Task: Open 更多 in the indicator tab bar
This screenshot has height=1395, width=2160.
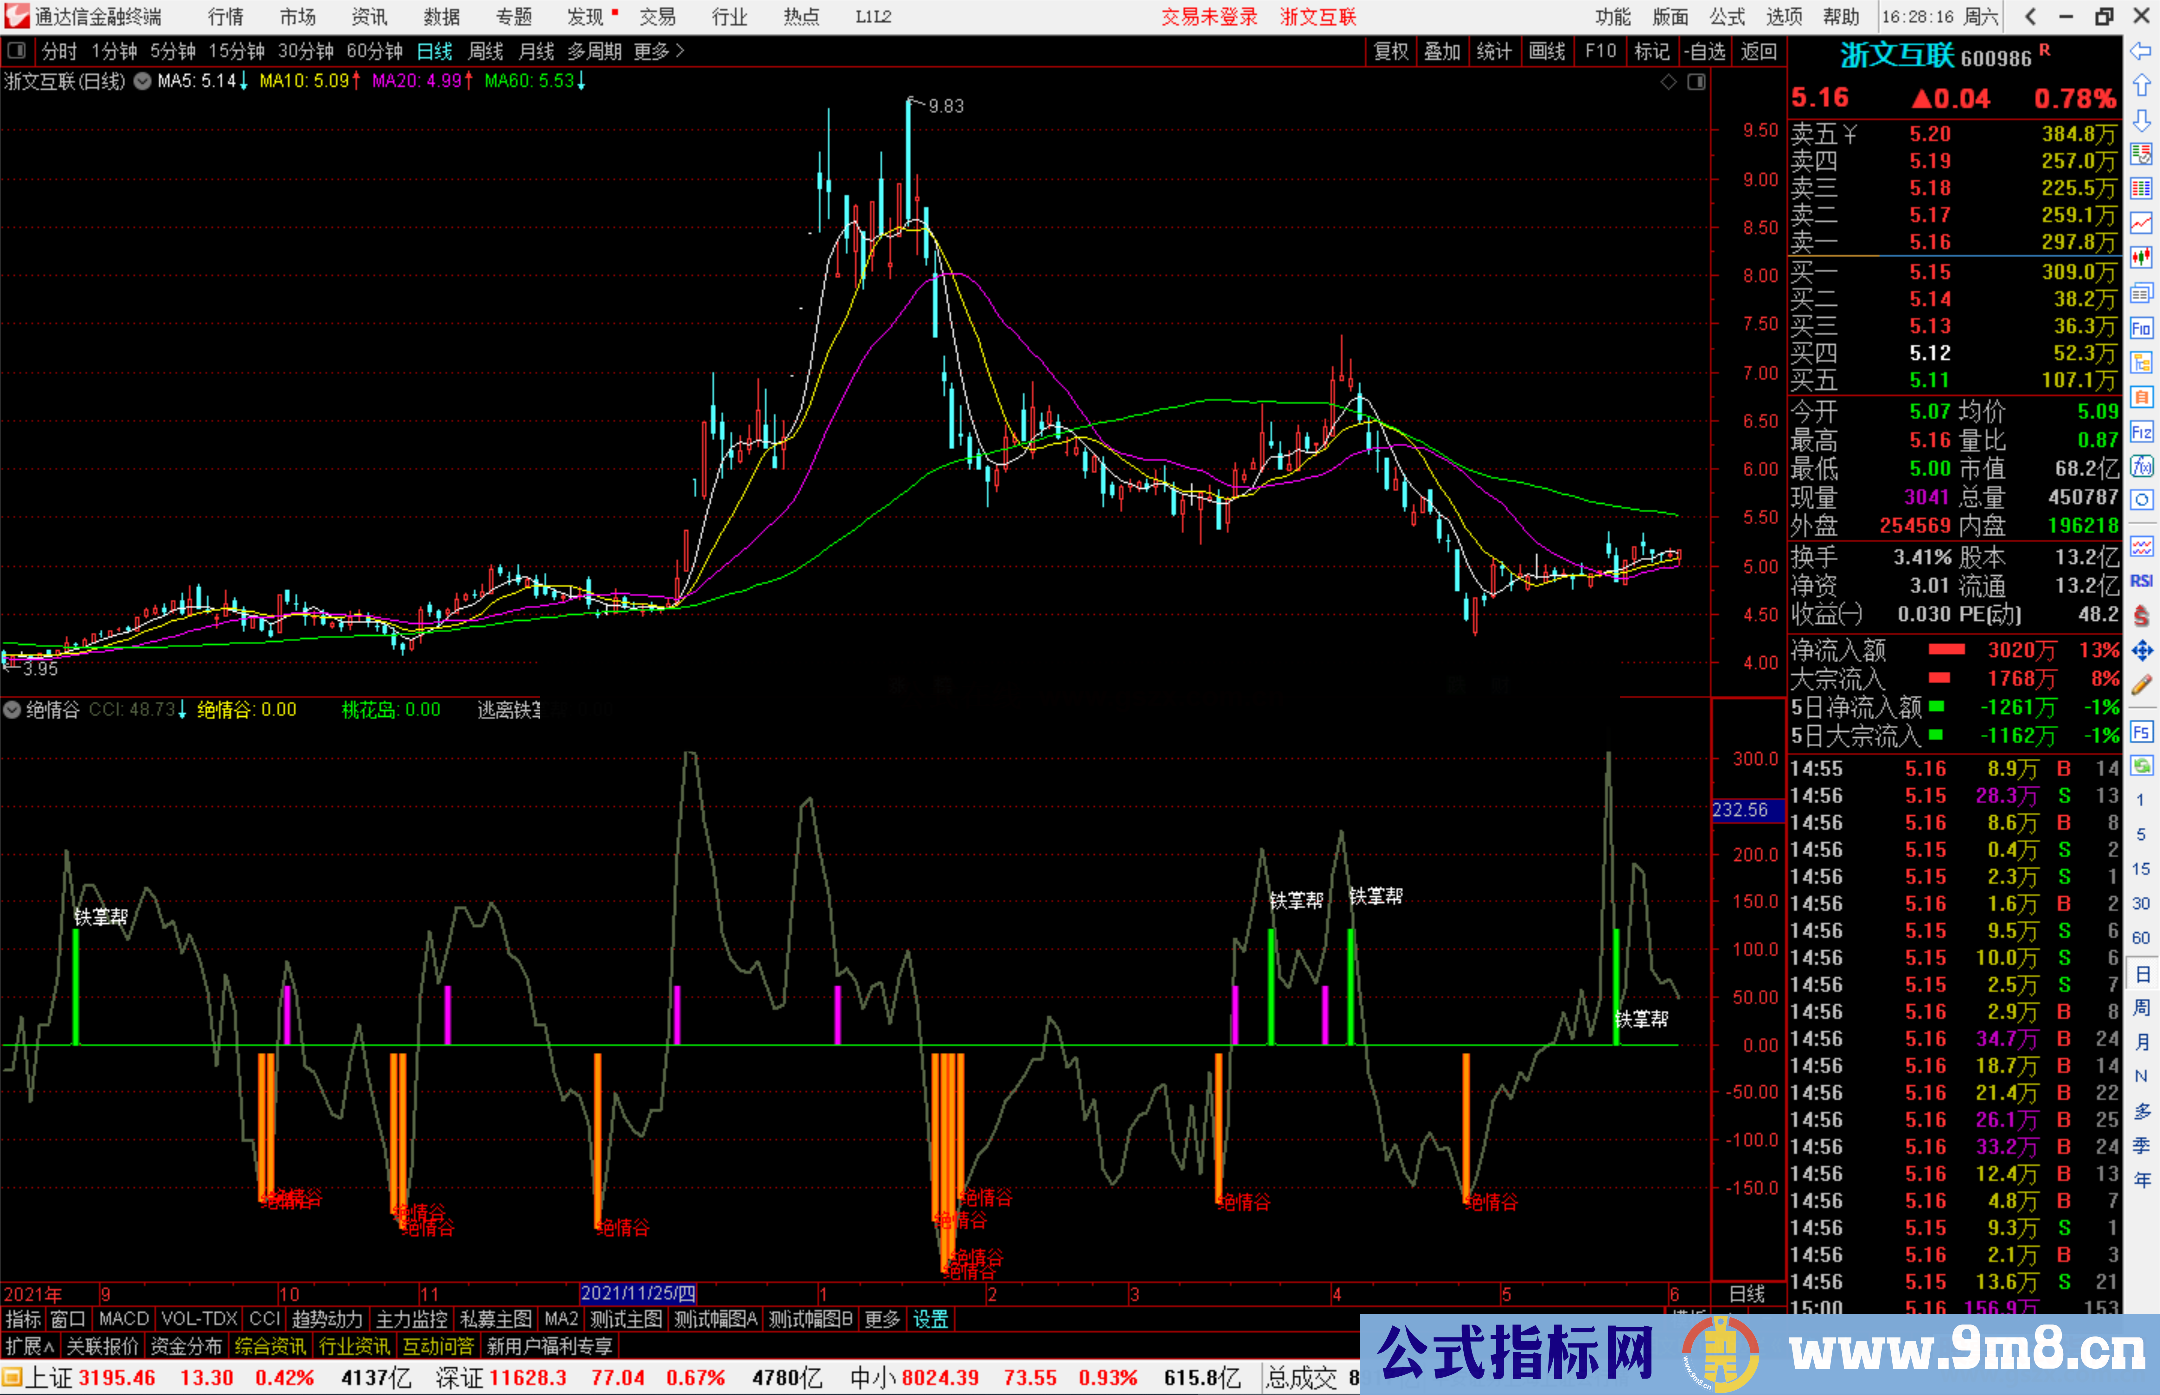Action: pos(882,1320)
